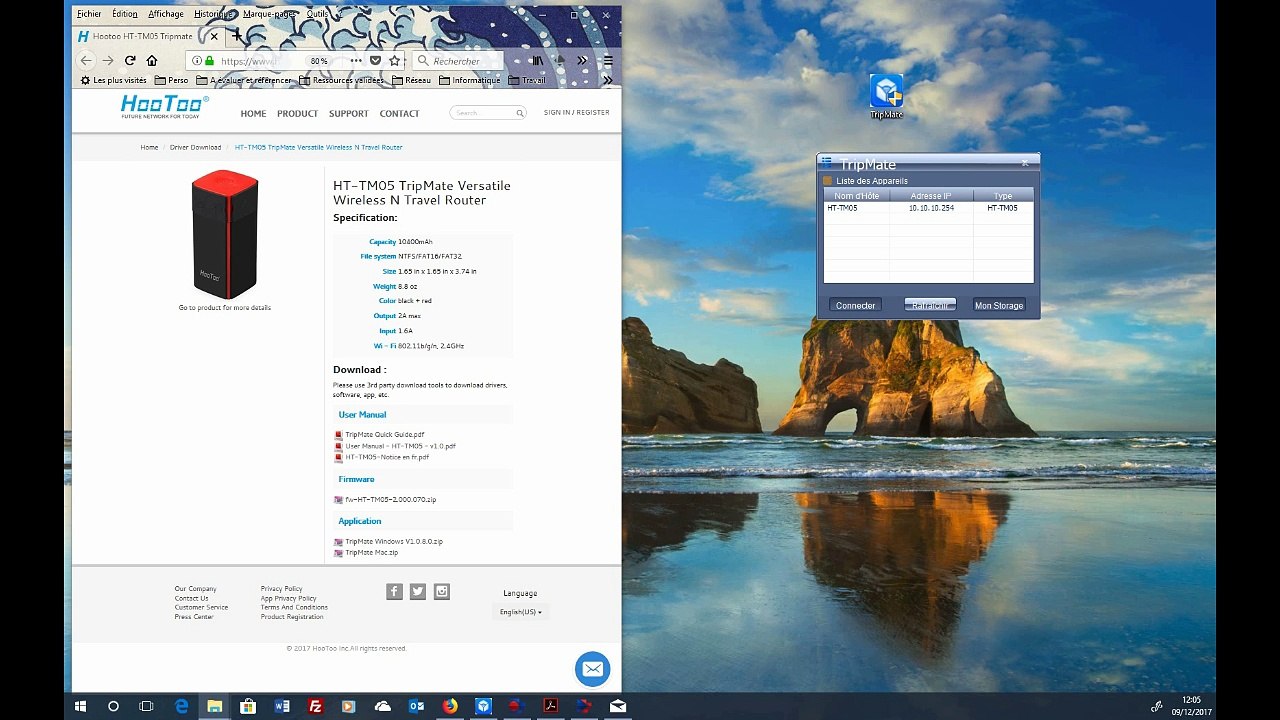Open the Outils menu
This screenshot has width=1280, height=720.
(x=318, y=14)
